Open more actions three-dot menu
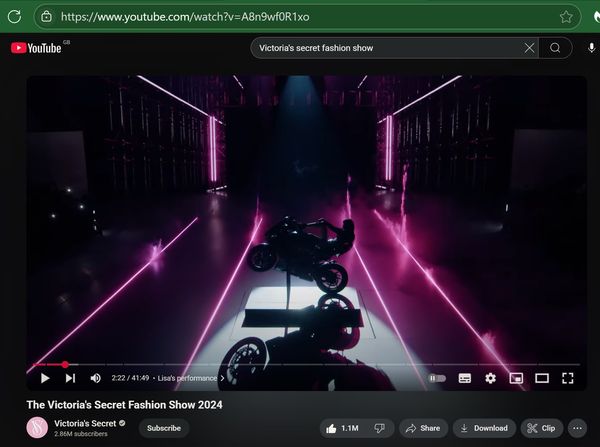 (577, 428)
